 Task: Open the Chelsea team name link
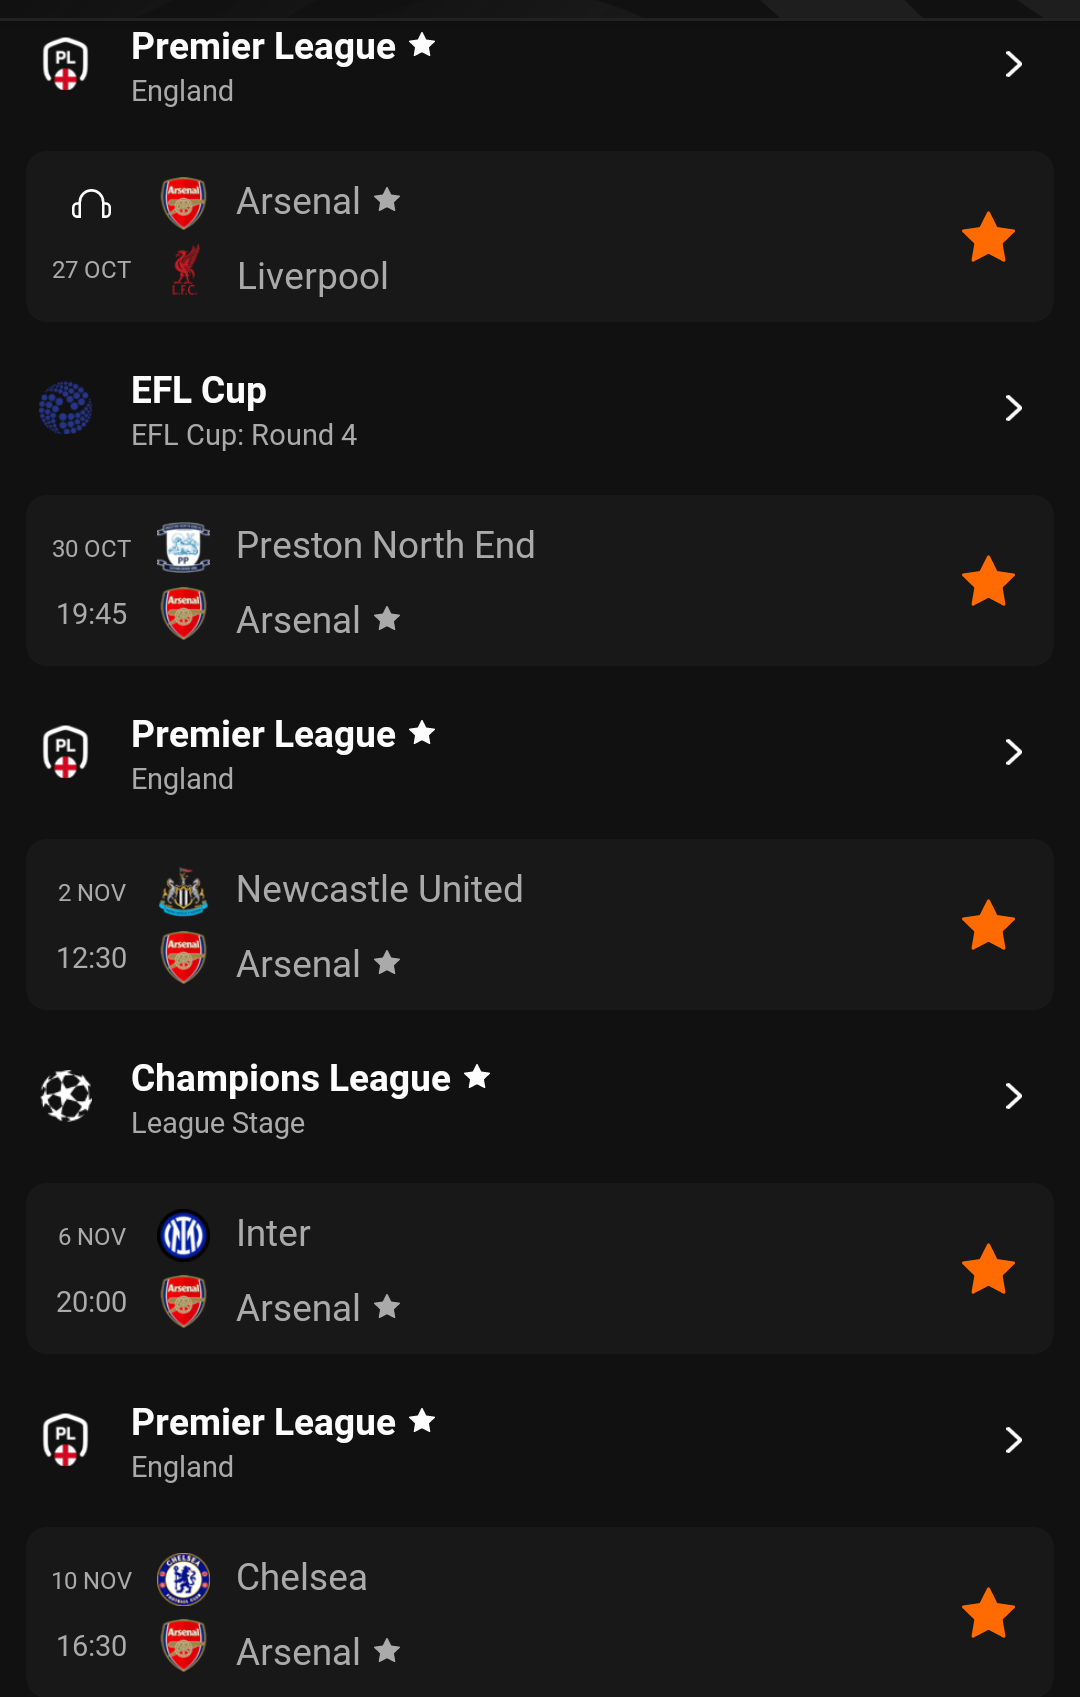pos(301,1577)
